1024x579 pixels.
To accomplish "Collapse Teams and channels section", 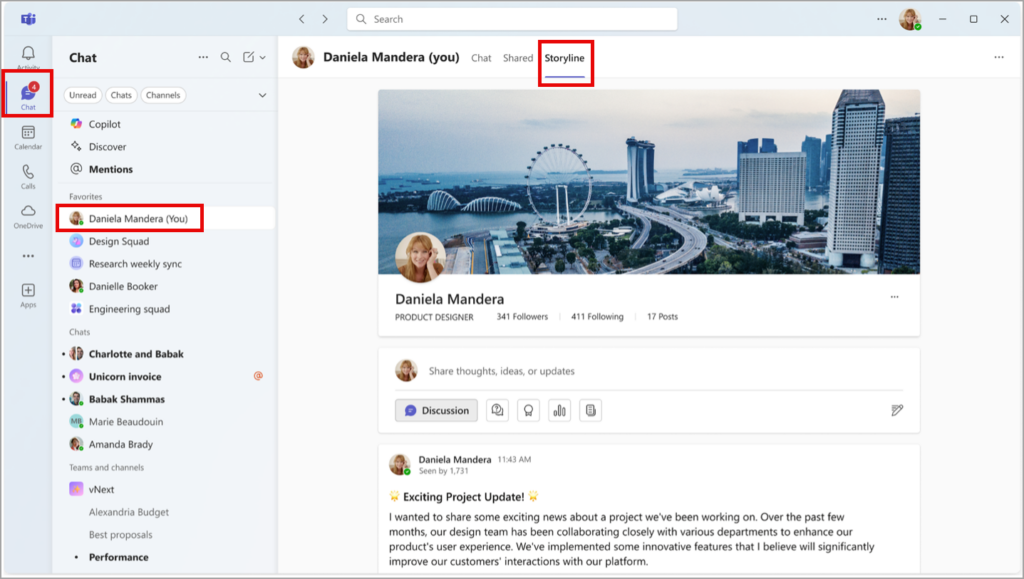I will (106, 467).
